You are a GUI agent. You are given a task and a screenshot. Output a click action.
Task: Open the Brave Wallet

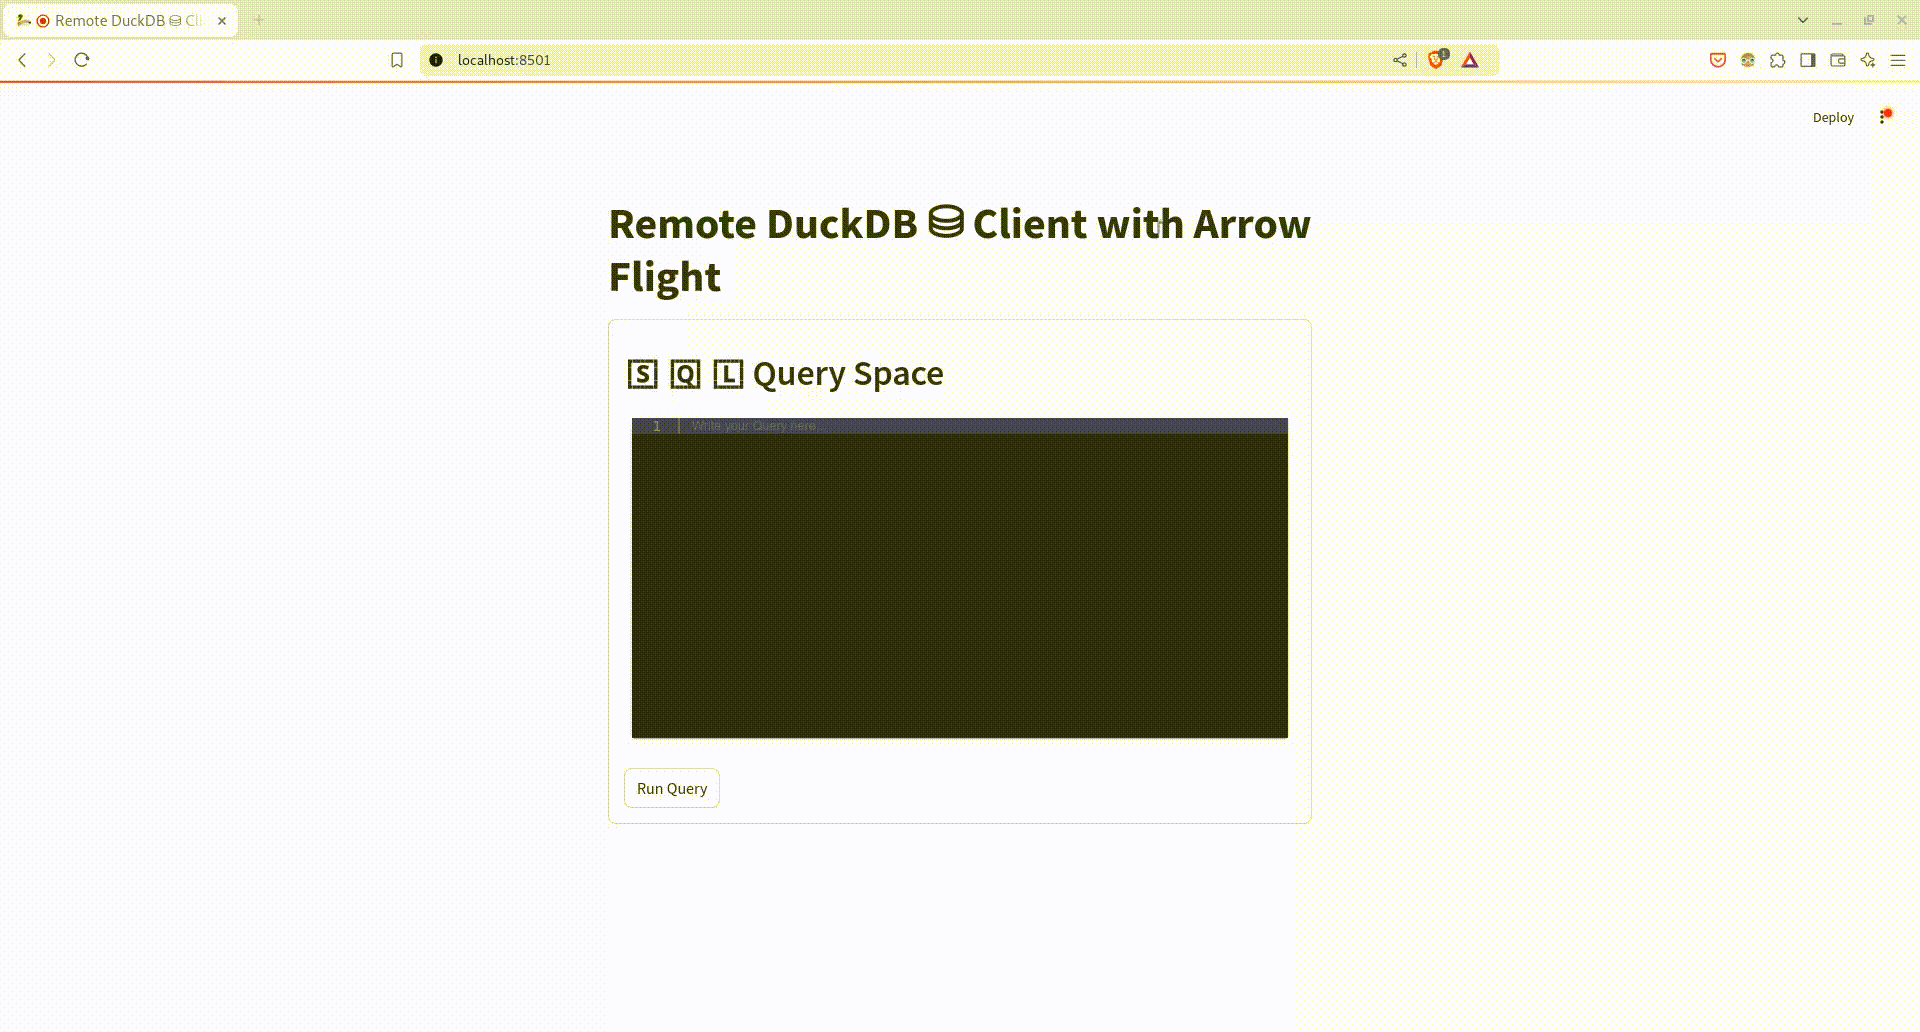(1838, 60)
